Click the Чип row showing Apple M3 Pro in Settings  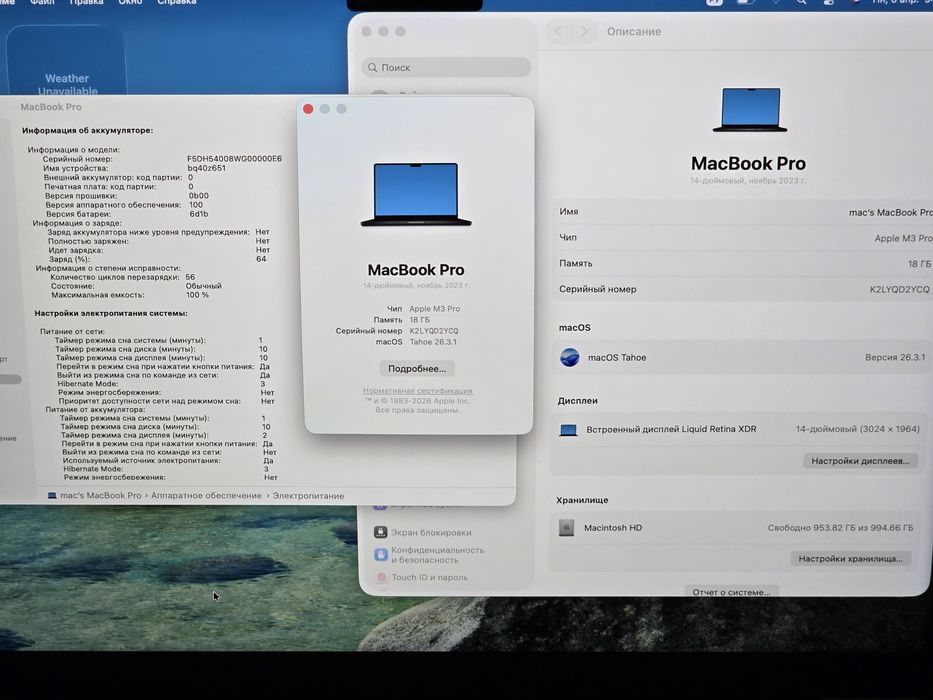(x=743, y=238)
